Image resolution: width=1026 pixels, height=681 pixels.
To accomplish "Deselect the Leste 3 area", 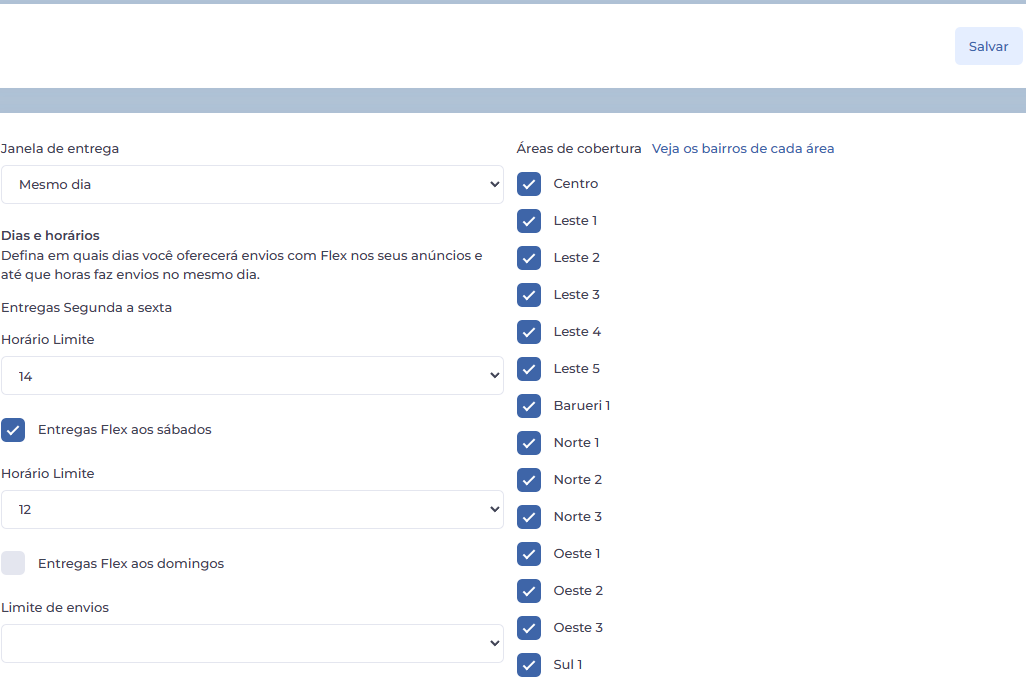I will tap(529, 295).
